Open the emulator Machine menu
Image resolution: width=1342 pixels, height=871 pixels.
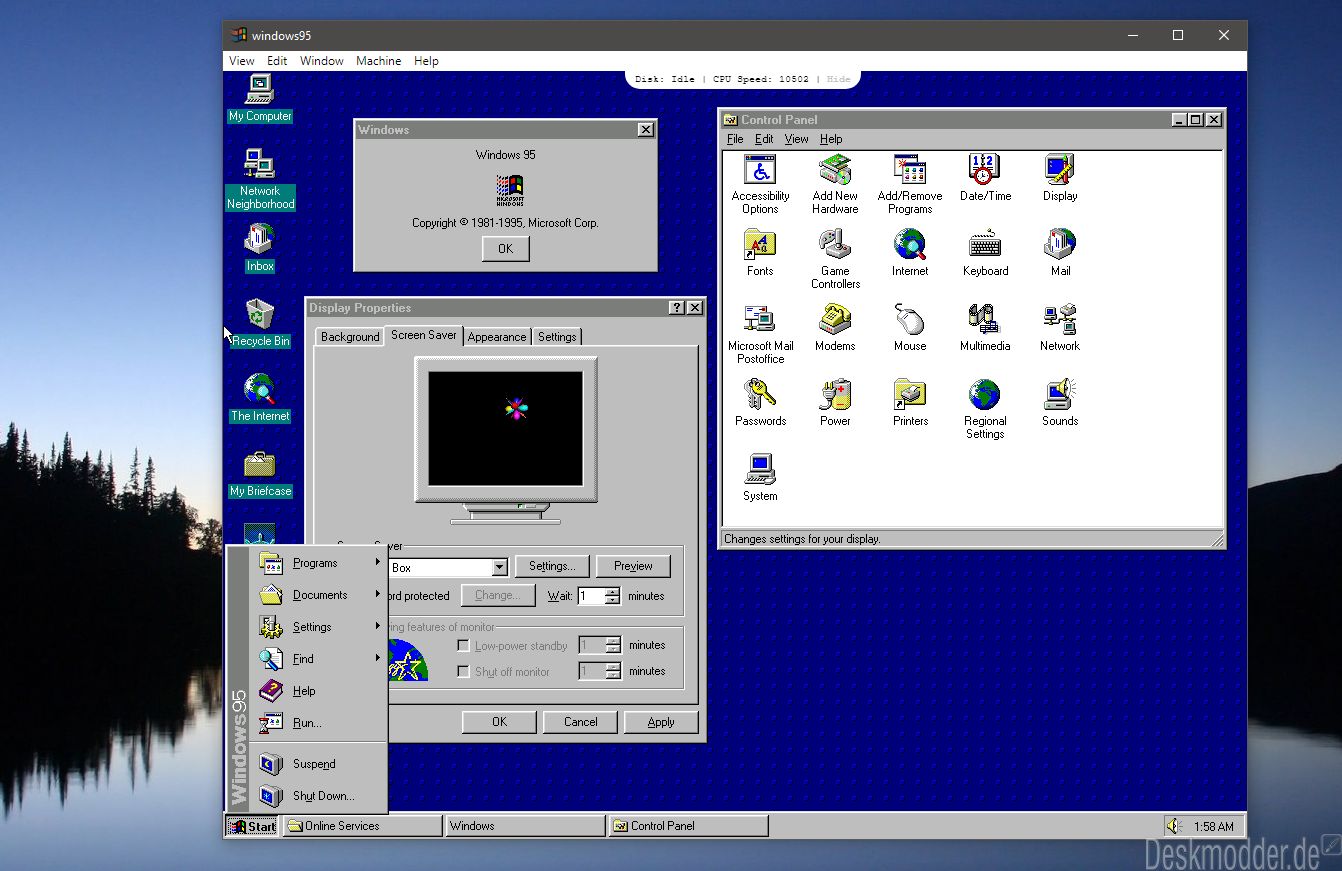point(379,61)
